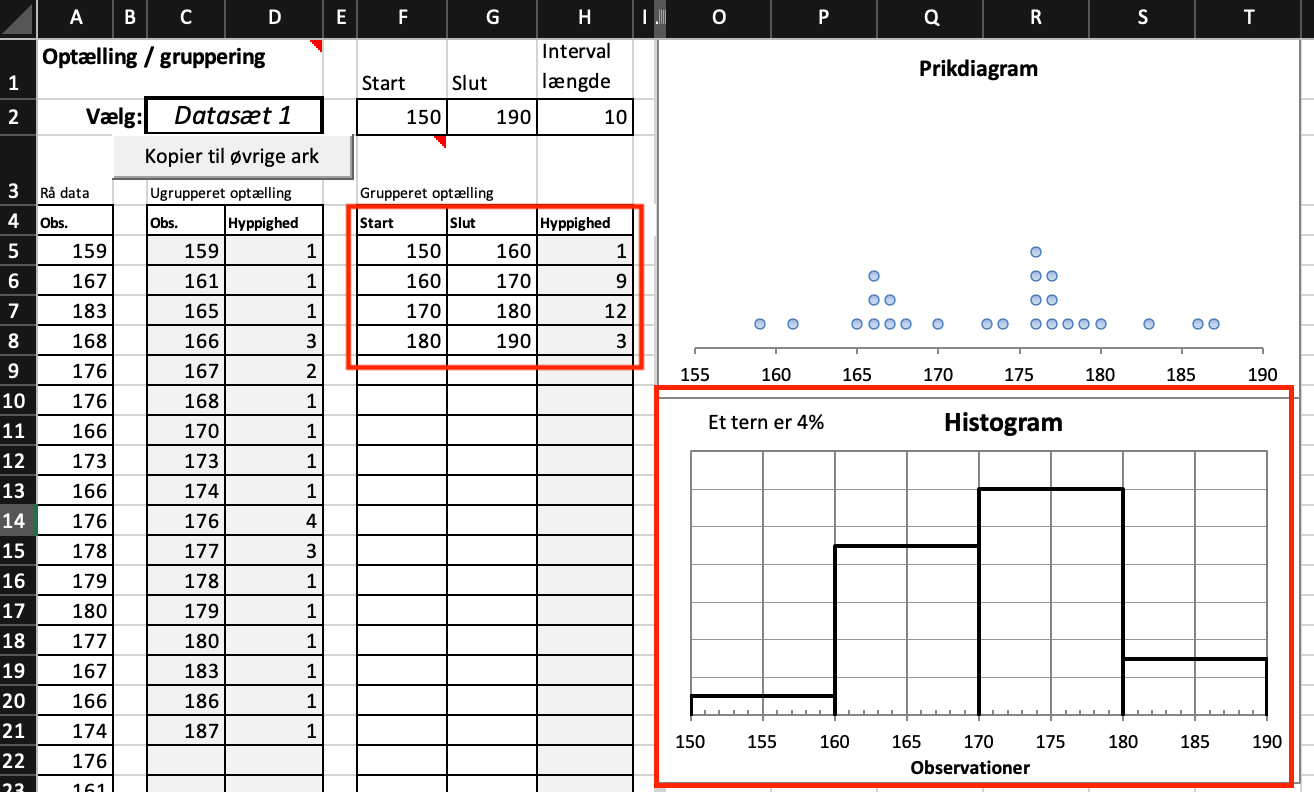Click grouped frequency cell showing 9

585,281
